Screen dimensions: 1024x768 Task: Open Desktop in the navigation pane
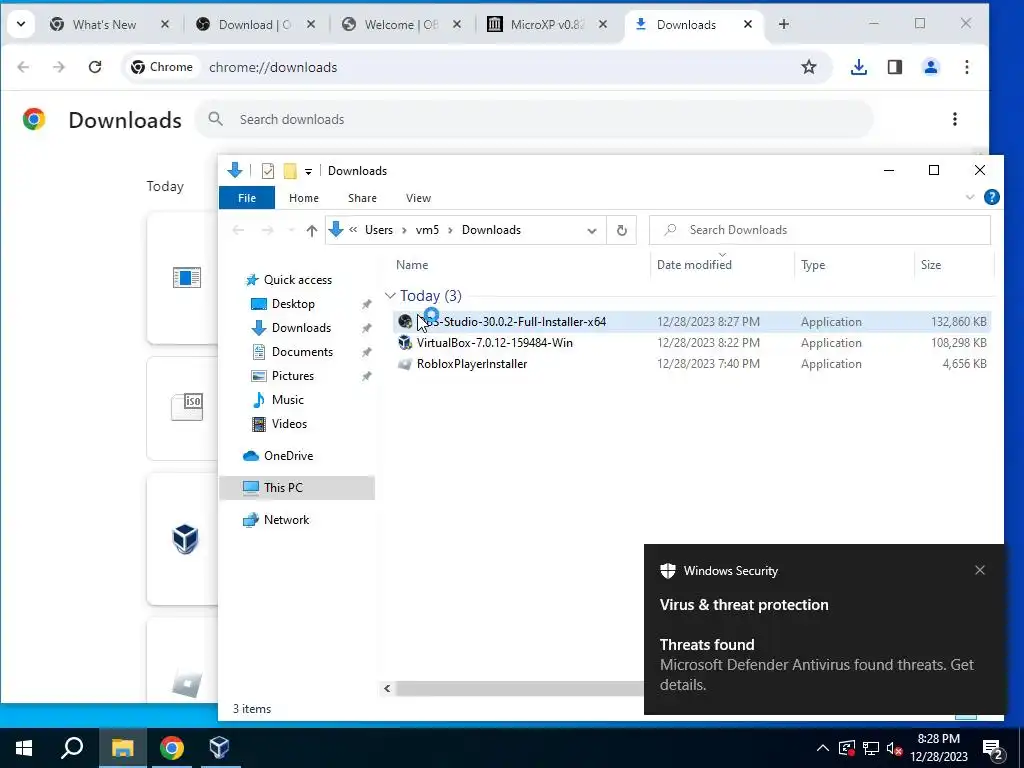[293, 304]
